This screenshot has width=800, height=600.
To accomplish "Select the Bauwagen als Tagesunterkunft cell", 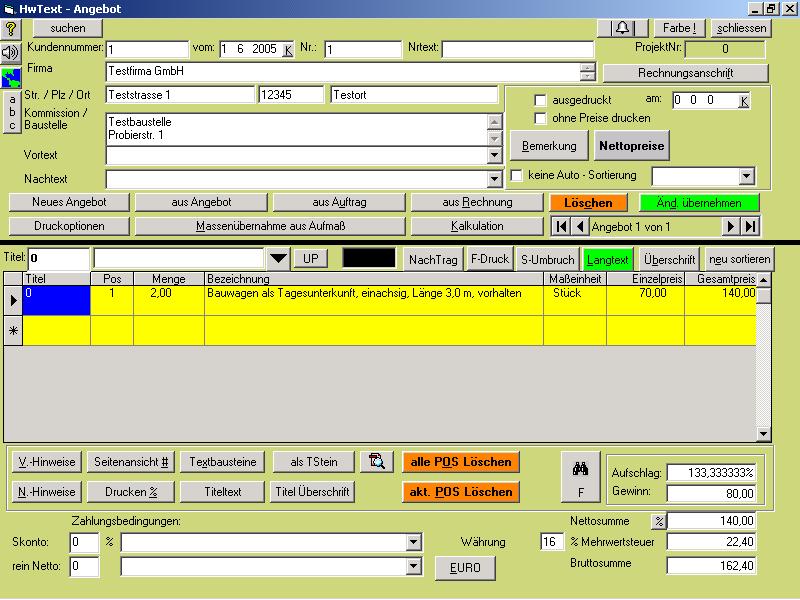I will (x=373, y=301).
